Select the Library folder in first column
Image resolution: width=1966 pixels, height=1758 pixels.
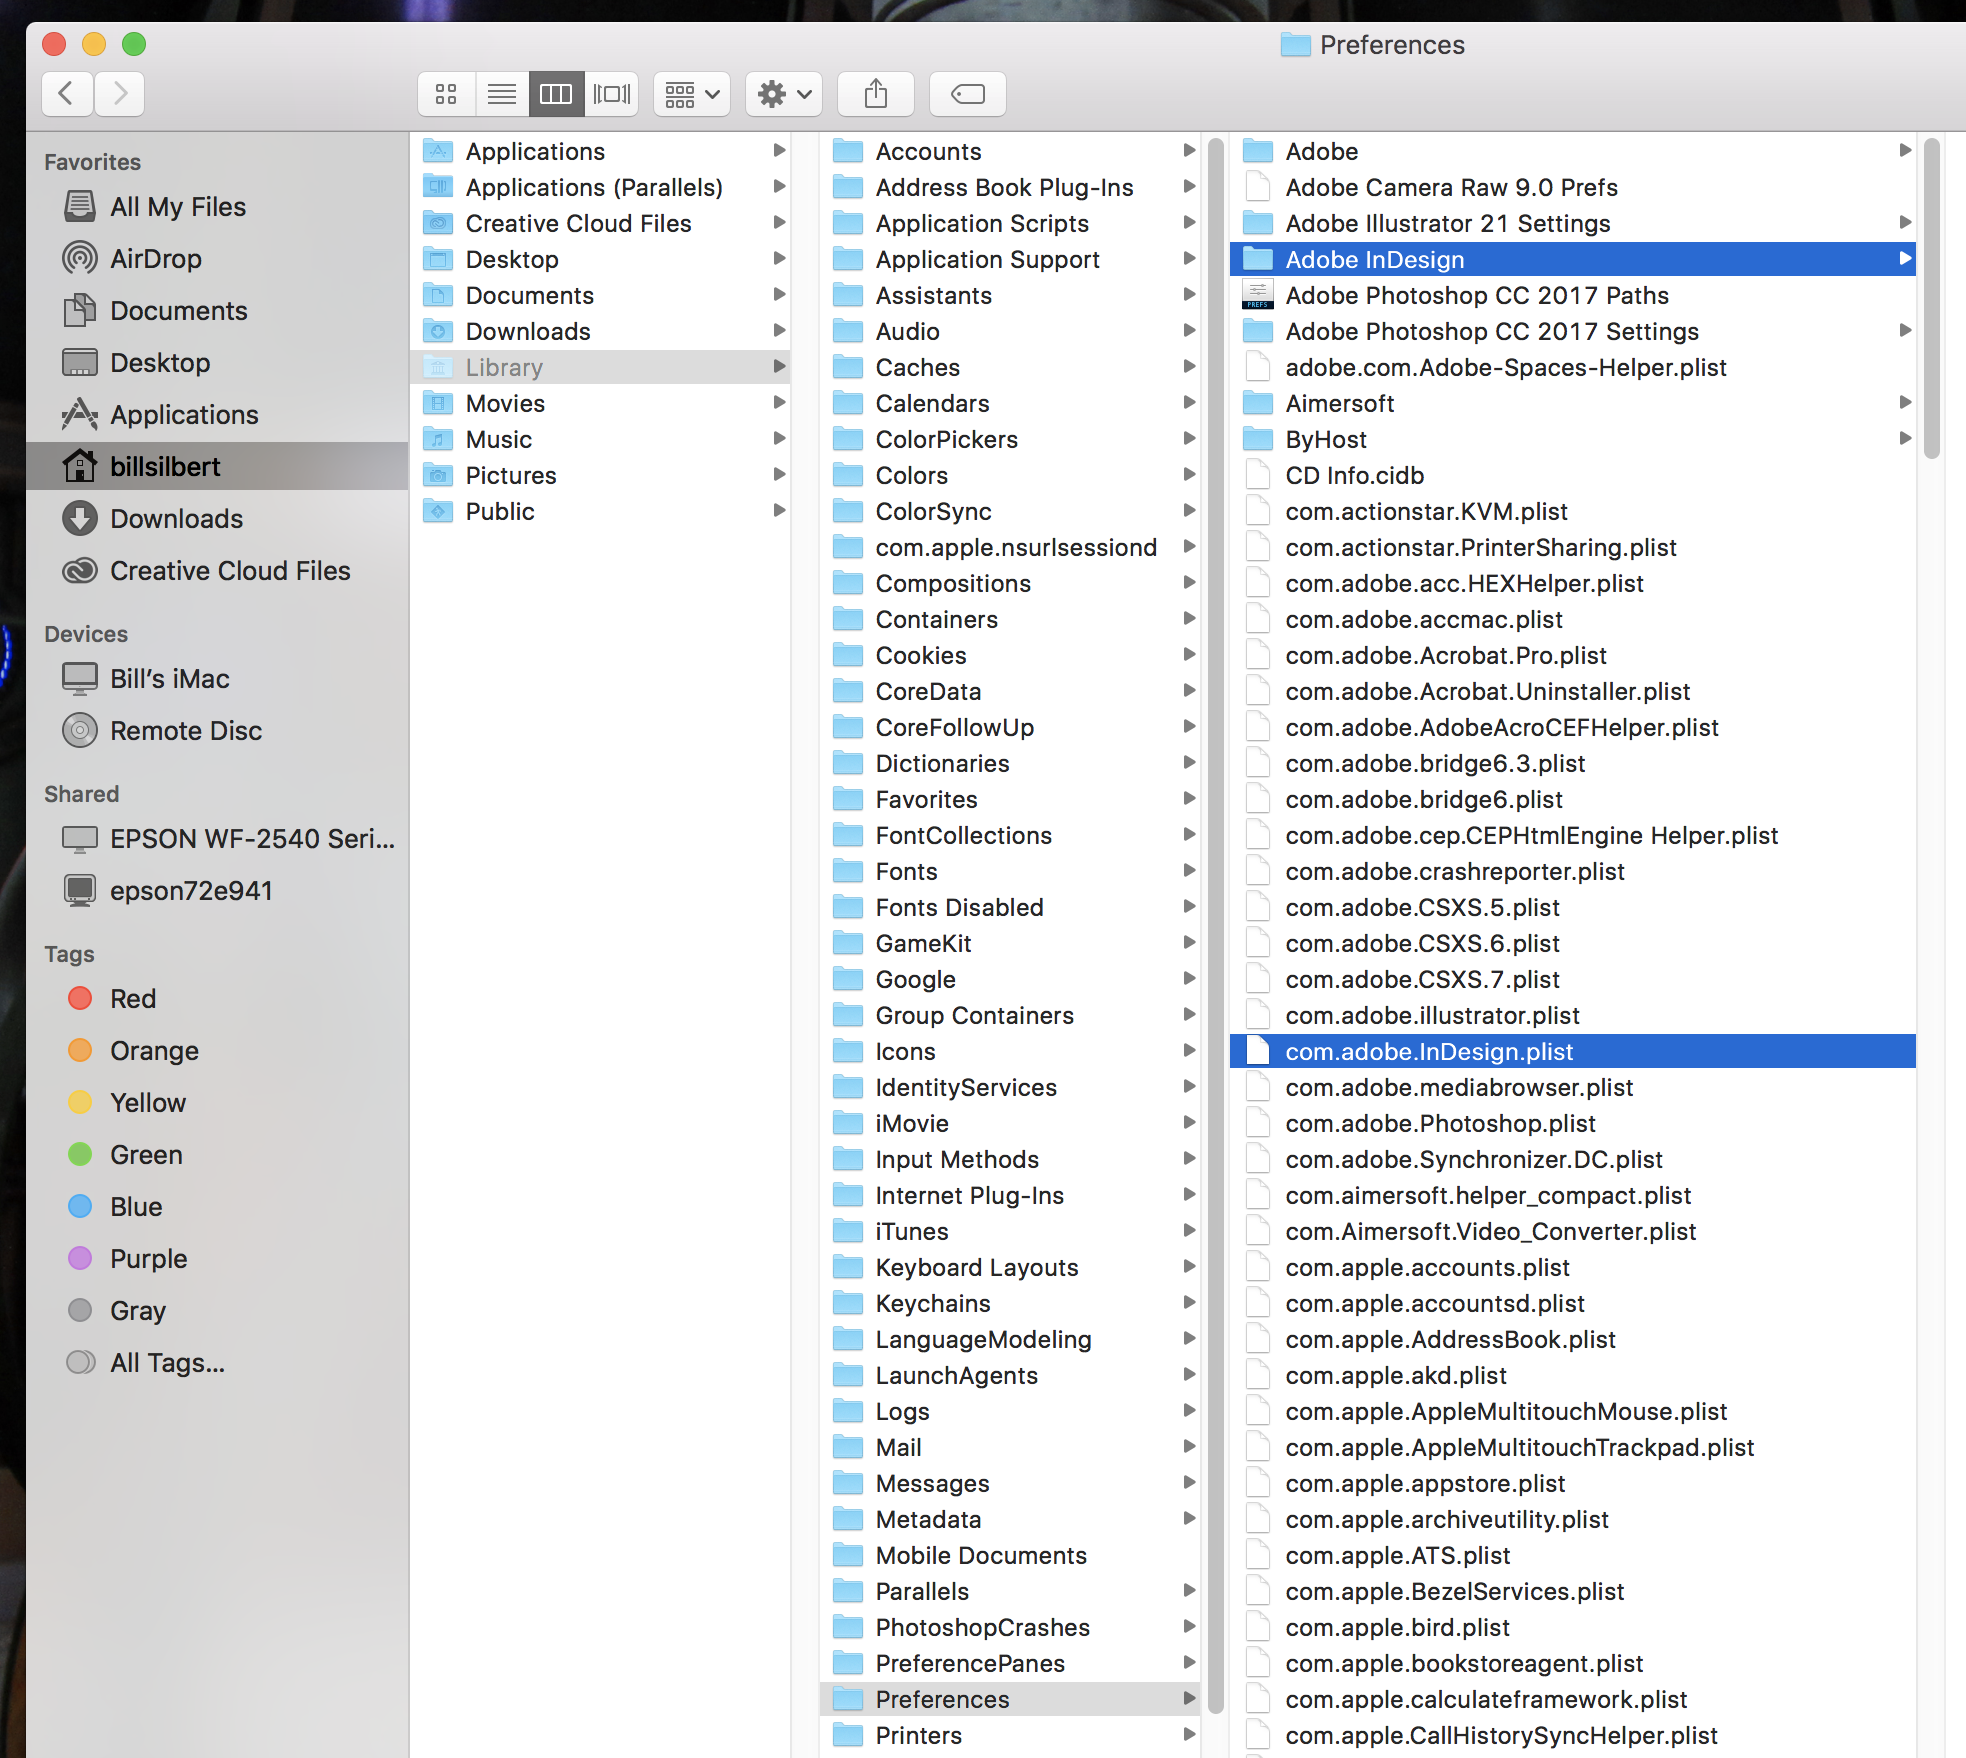coord(600,367)
